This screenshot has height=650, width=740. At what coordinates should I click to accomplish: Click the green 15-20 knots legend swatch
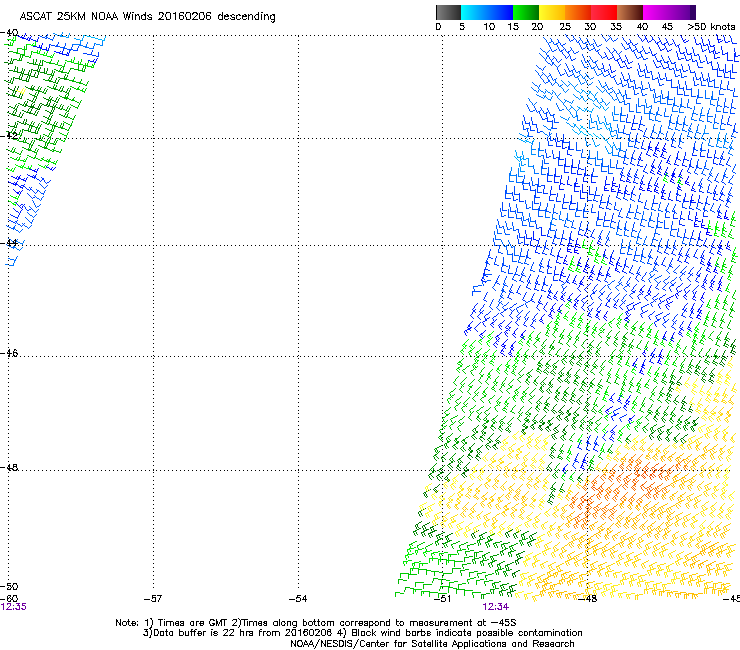click(526, 12)
